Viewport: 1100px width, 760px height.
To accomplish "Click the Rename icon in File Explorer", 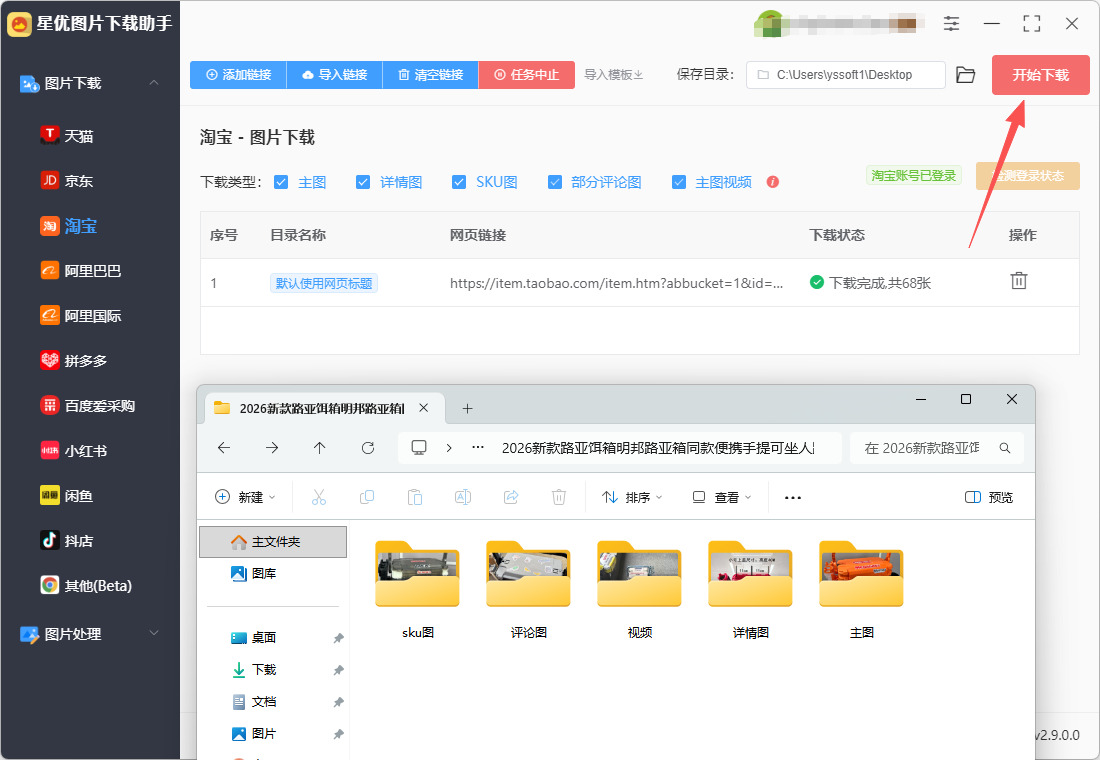I will (x=463, y=497).
